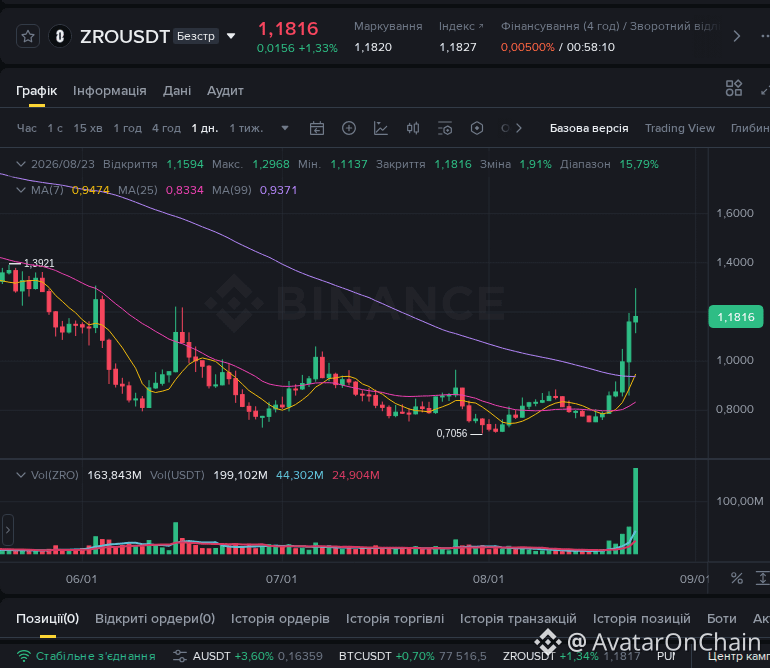Open the Історія торгівлі tab
Image resolution: width=770 pixels, height=668 pixels.
(x=395, y=618)
